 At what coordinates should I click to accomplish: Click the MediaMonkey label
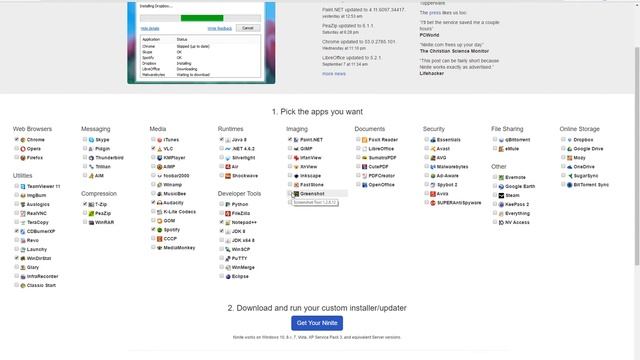click(179, 248)
